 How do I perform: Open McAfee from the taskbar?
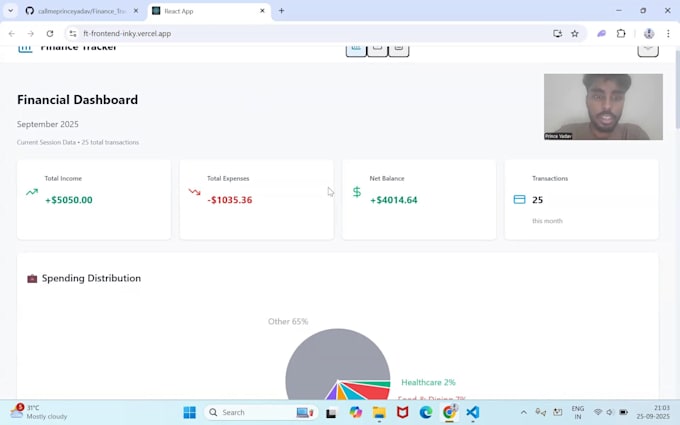pos(402,412)
